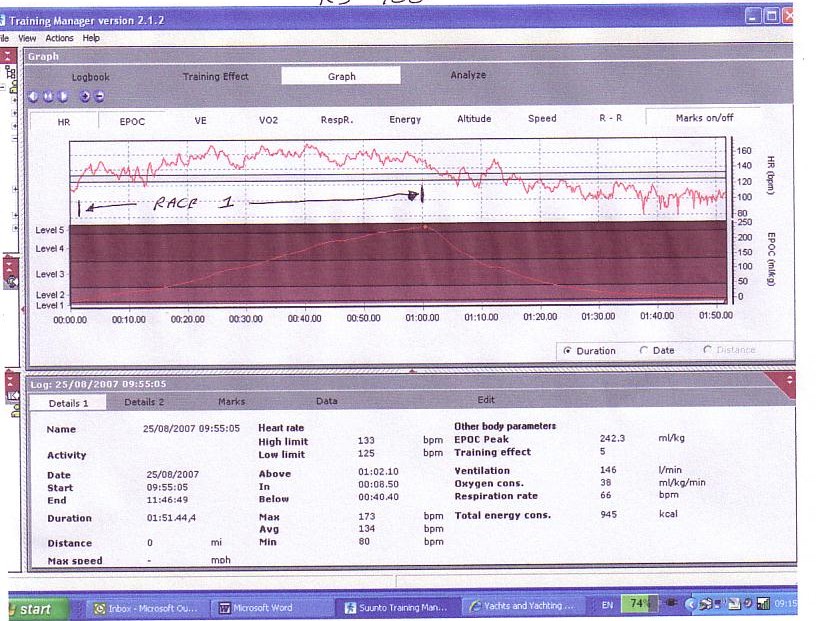Toggle the RespR. graph series

337,120
